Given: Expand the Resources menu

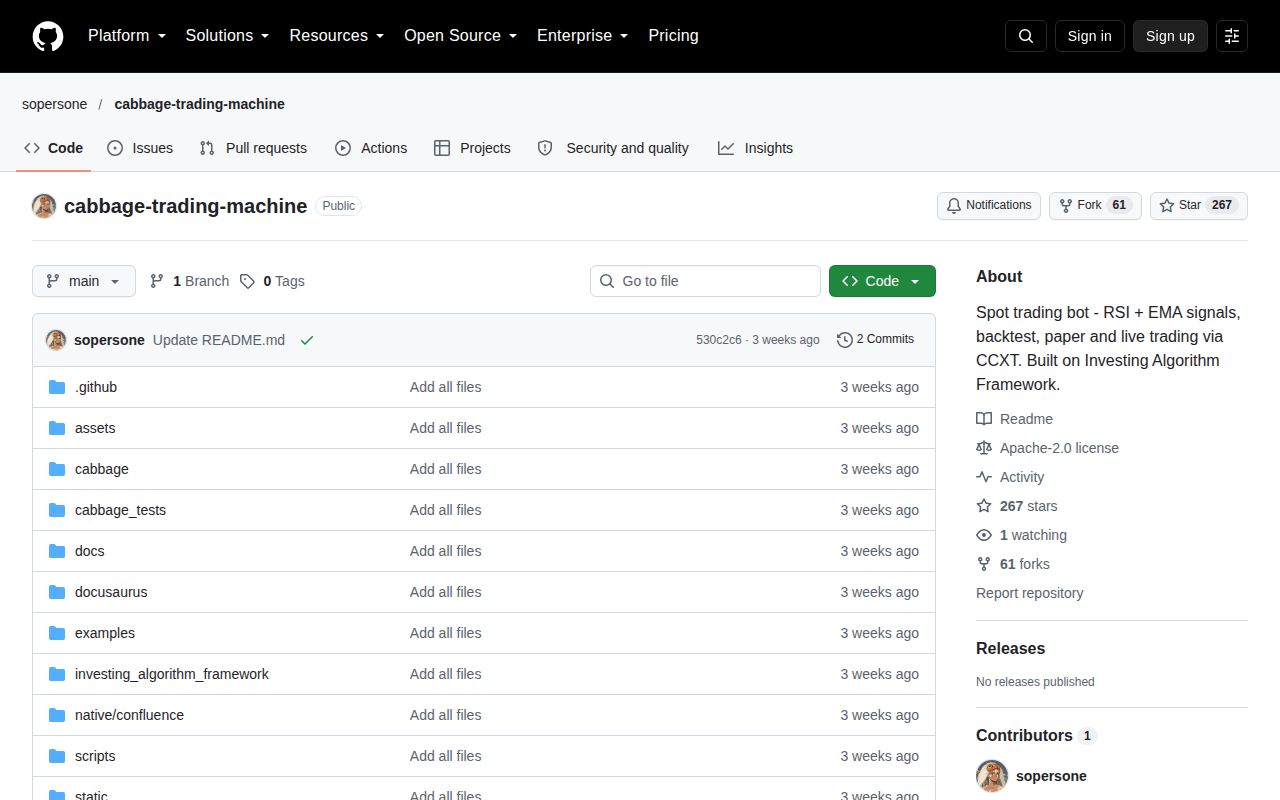Looking at the screenshot, I should (337, 36).
